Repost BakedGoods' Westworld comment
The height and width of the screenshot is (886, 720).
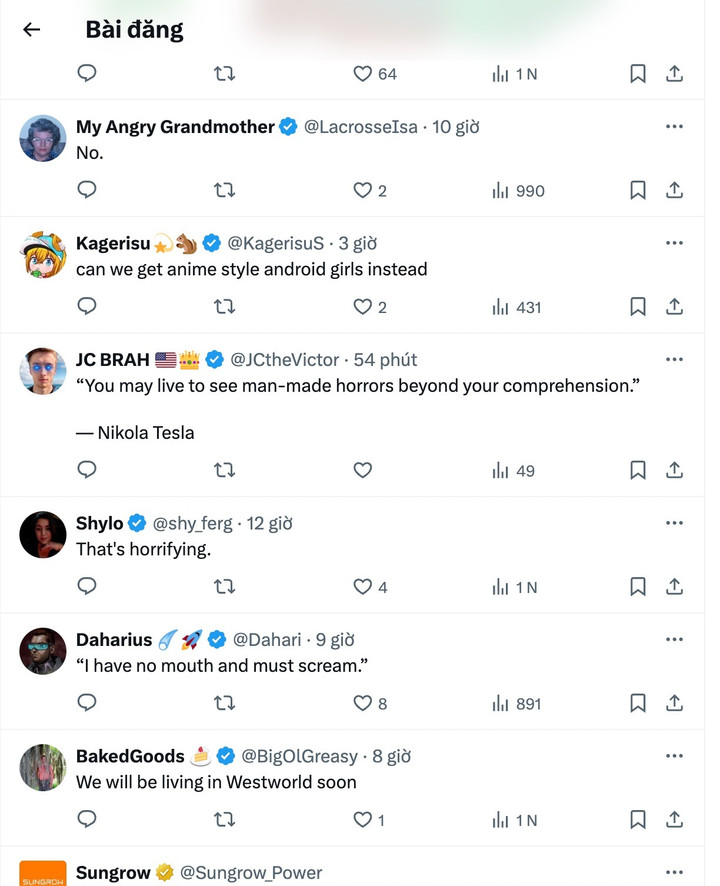point(225,820)
